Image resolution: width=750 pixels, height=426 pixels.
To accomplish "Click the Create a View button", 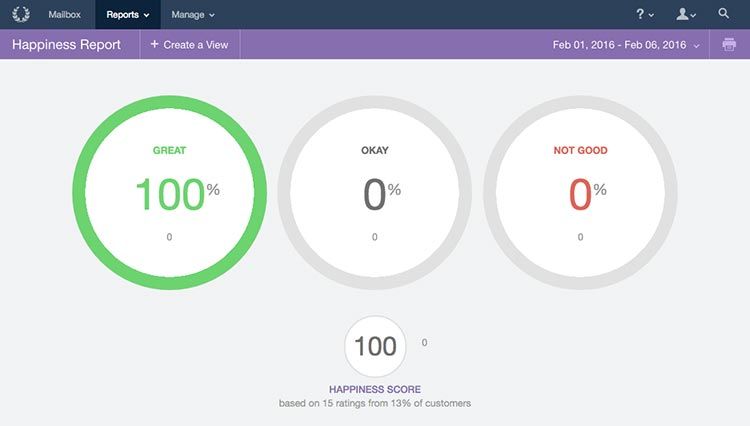I will tap(190, 45).
